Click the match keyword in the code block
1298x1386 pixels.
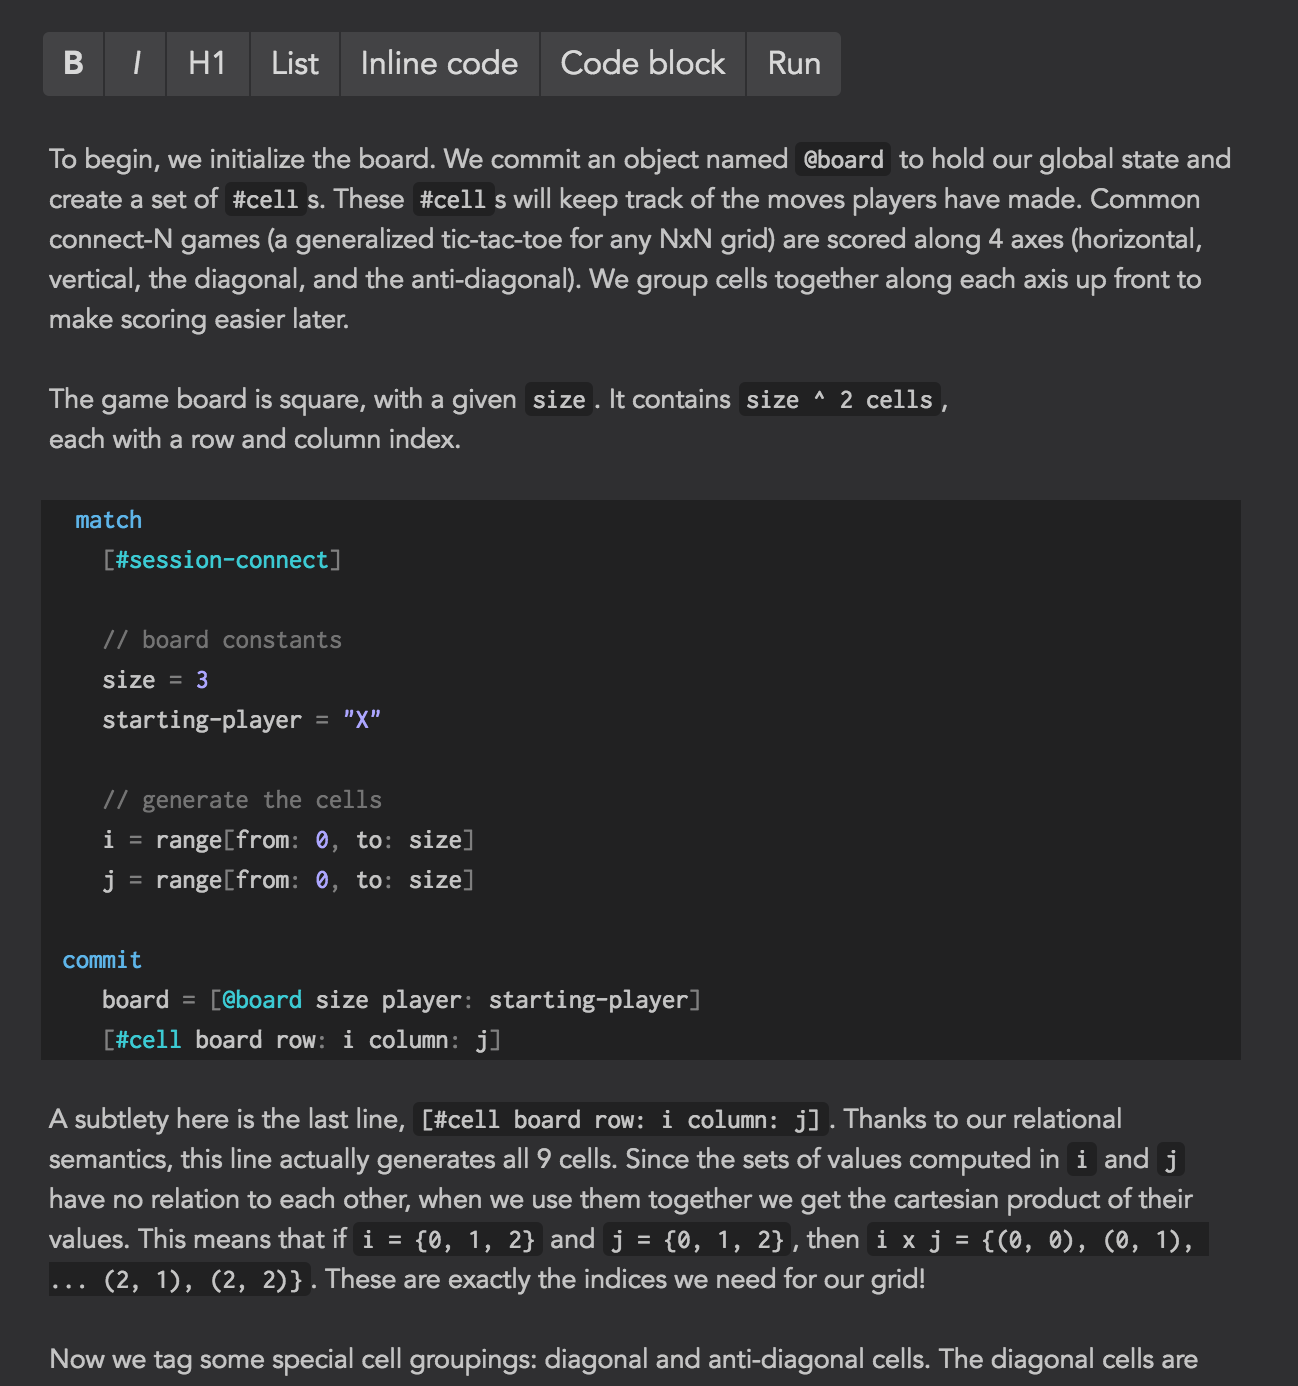click(x=108, y=519)
